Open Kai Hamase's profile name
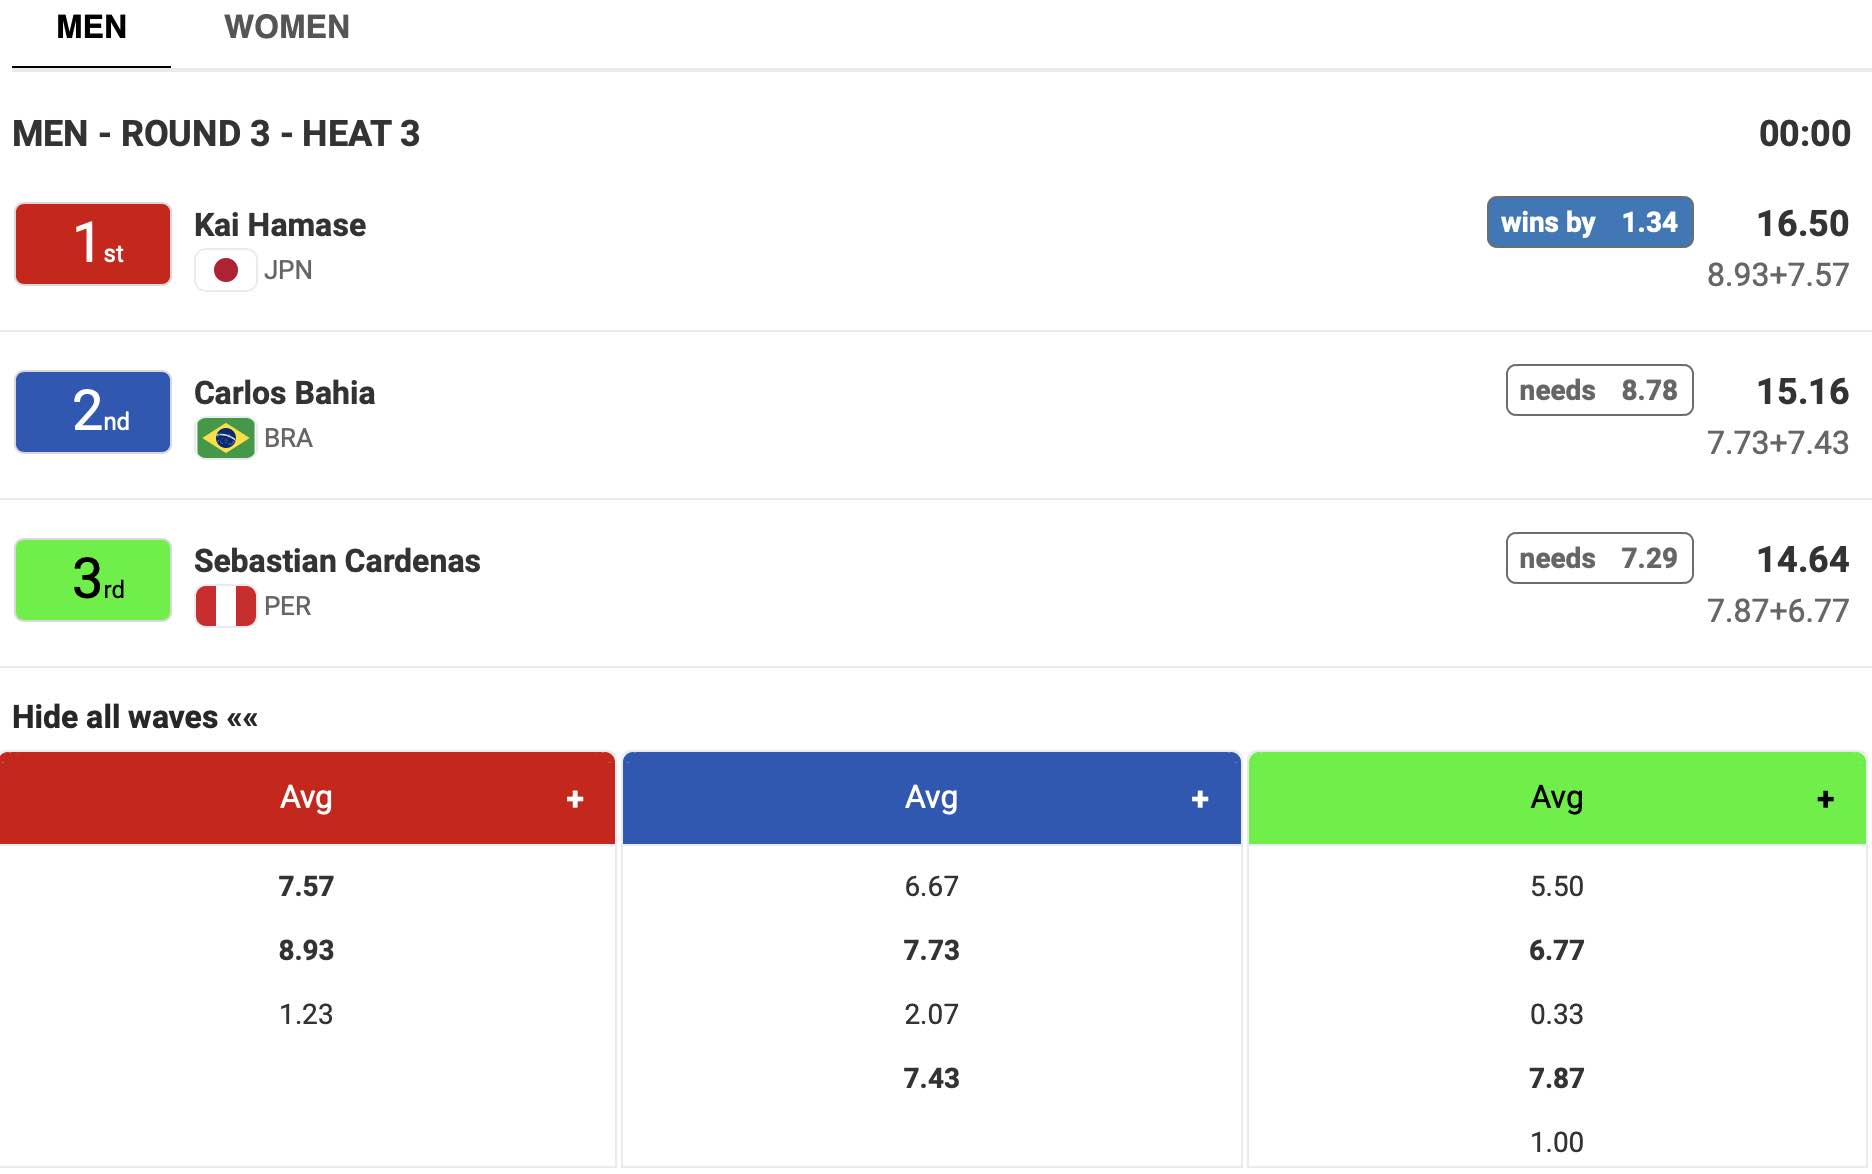 [280, 225]
